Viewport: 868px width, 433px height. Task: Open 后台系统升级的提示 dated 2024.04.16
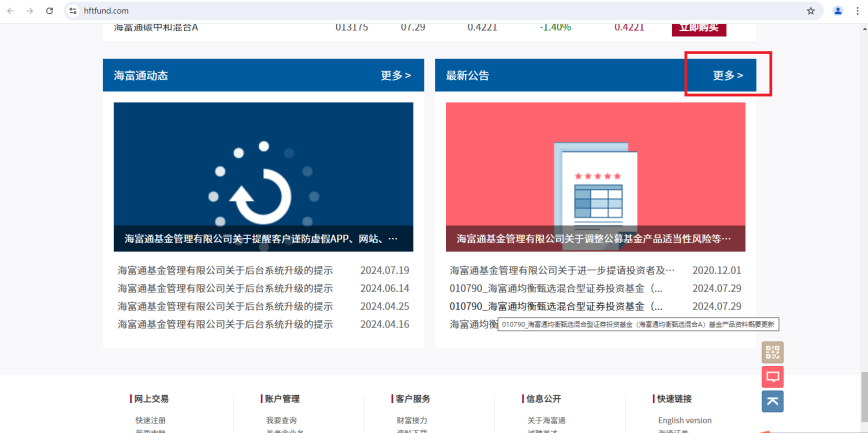(x=225, y=324)
